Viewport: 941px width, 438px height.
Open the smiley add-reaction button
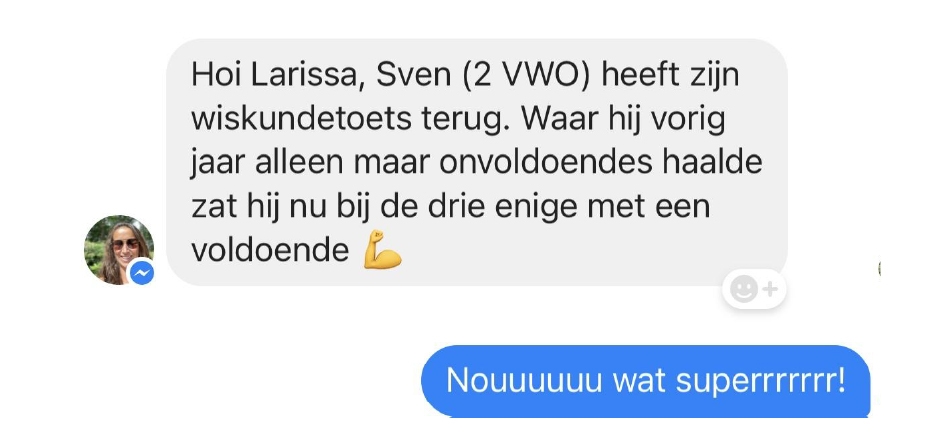754,290
